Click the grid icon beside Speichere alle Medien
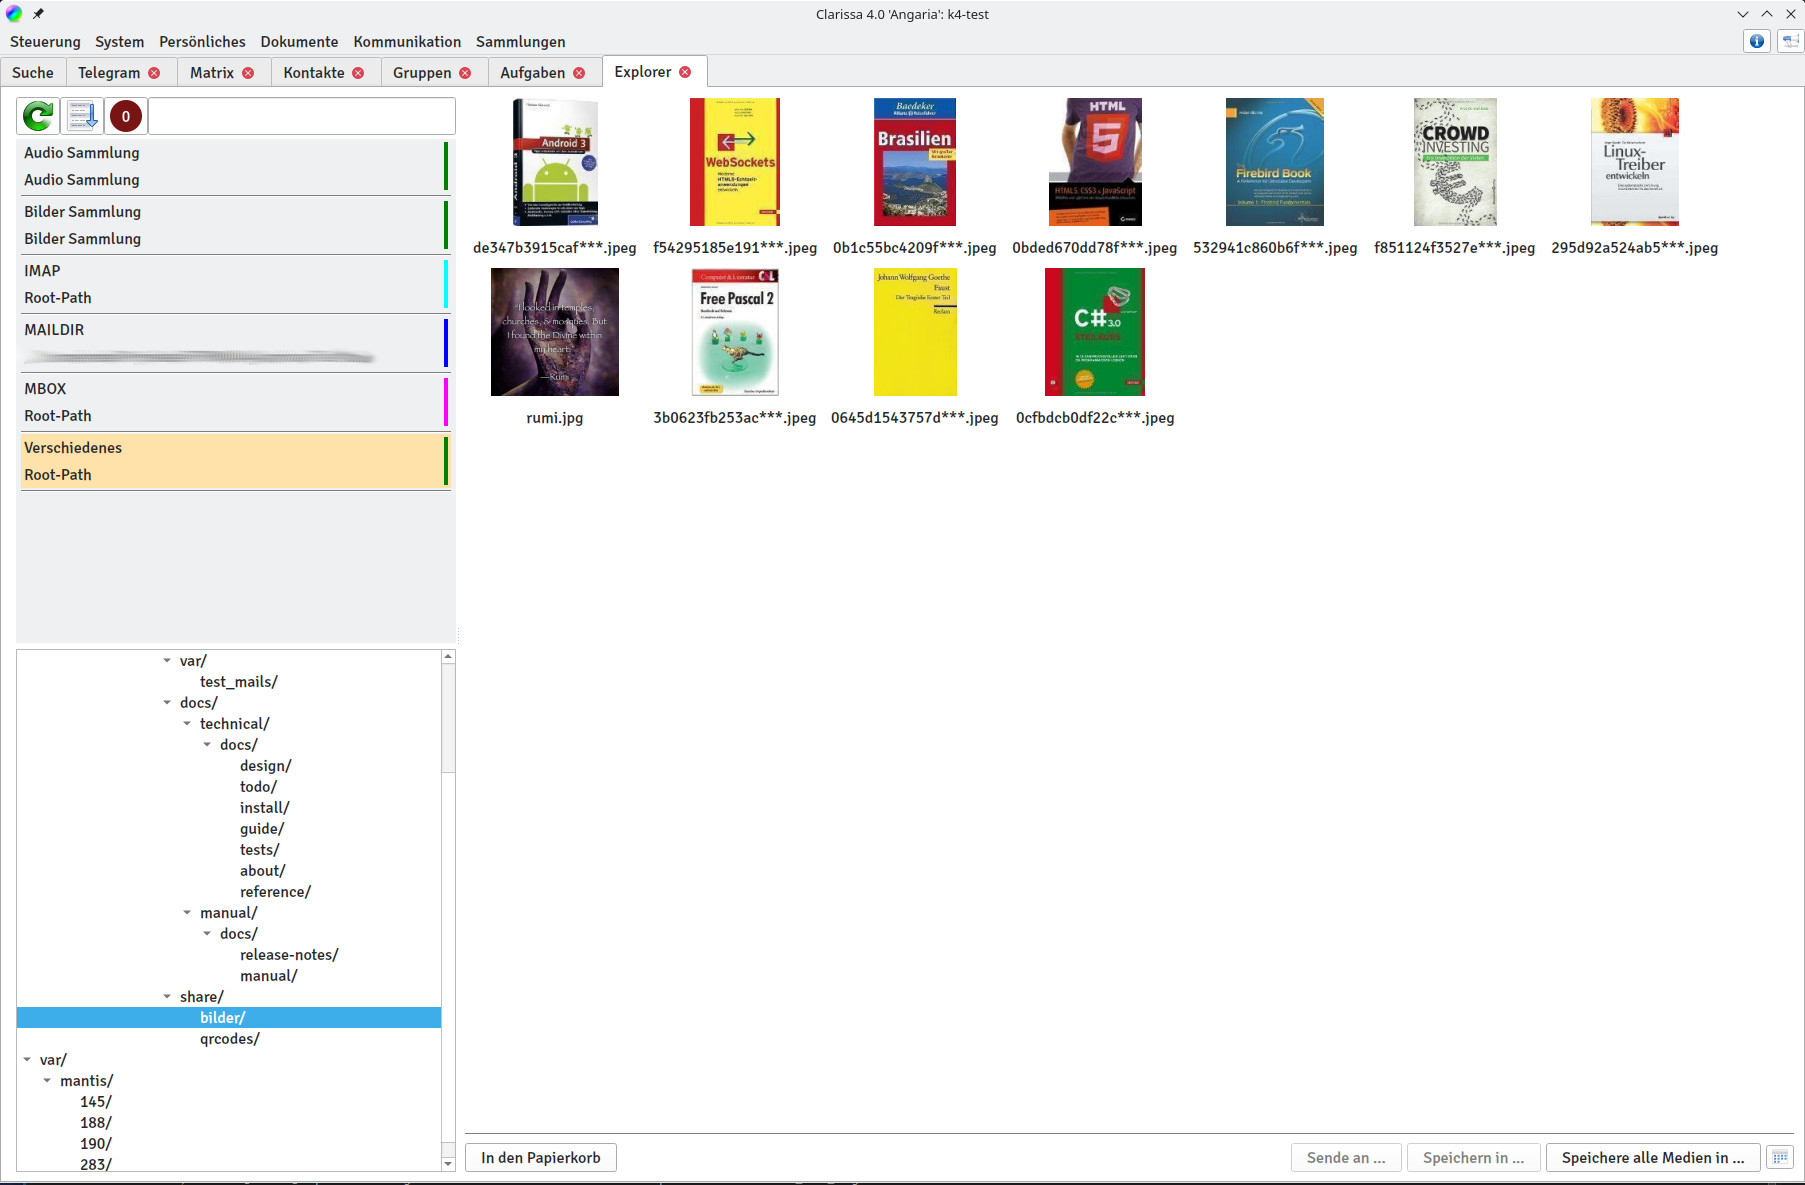 (1780, 1157)
